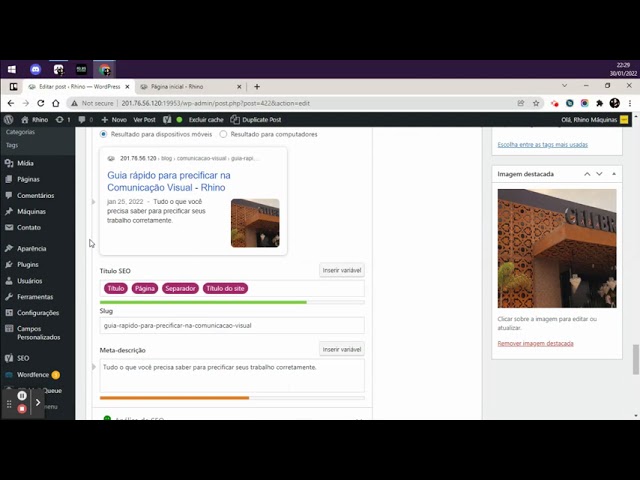
Task: Switch to Página inicial - Rhino tab
Action: 189,87
